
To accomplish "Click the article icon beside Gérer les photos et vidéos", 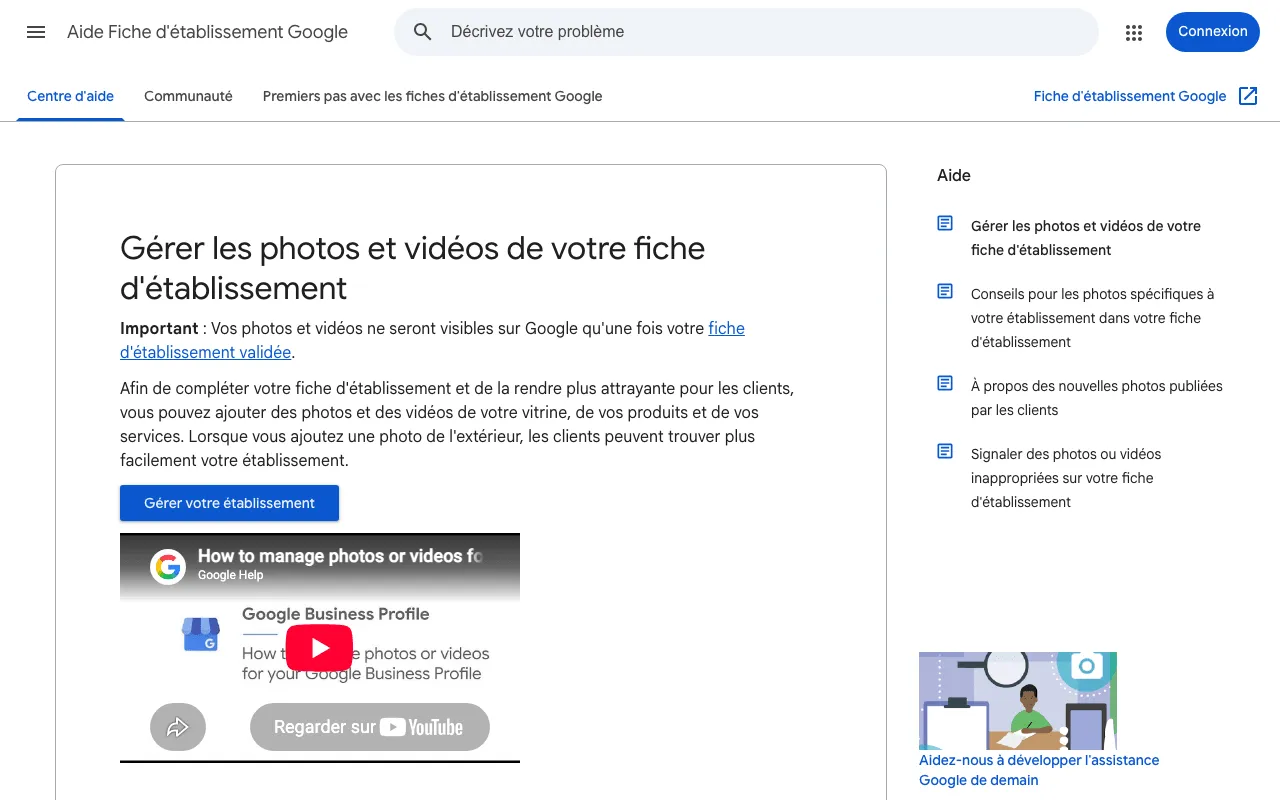I will [945, 223].
